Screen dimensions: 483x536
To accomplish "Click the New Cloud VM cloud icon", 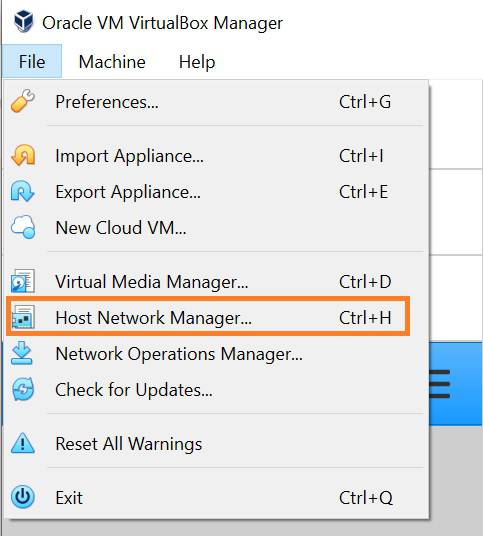I will [x=23, y=227].
